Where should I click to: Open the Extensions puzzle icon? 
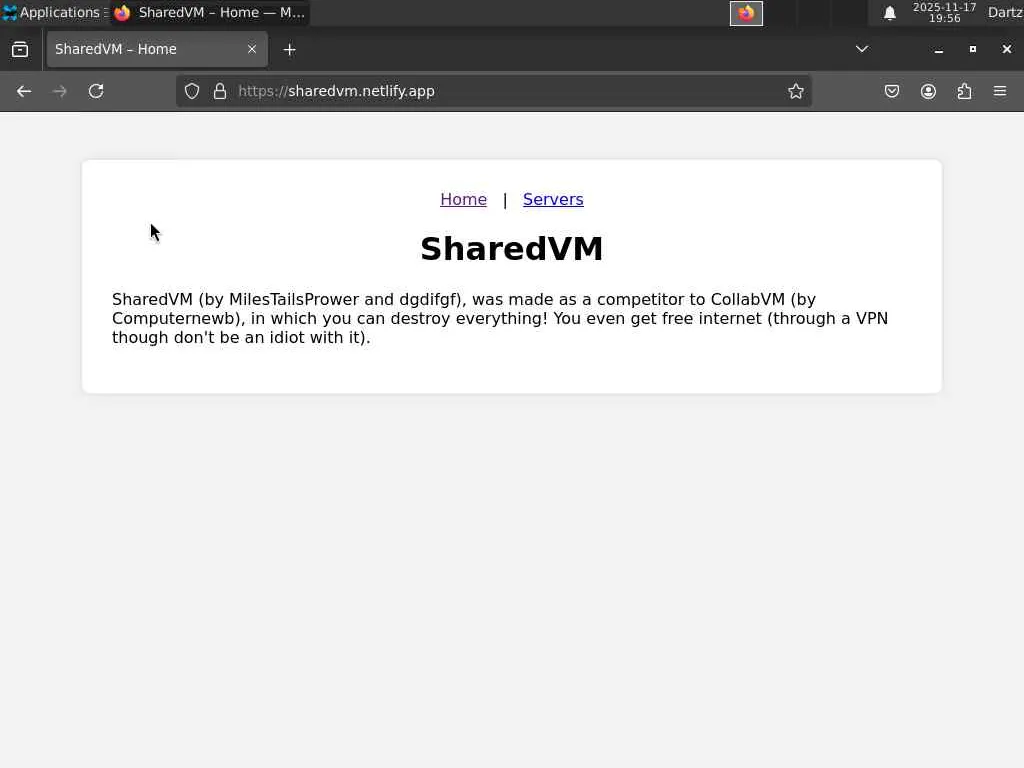(x=964, y=91)
